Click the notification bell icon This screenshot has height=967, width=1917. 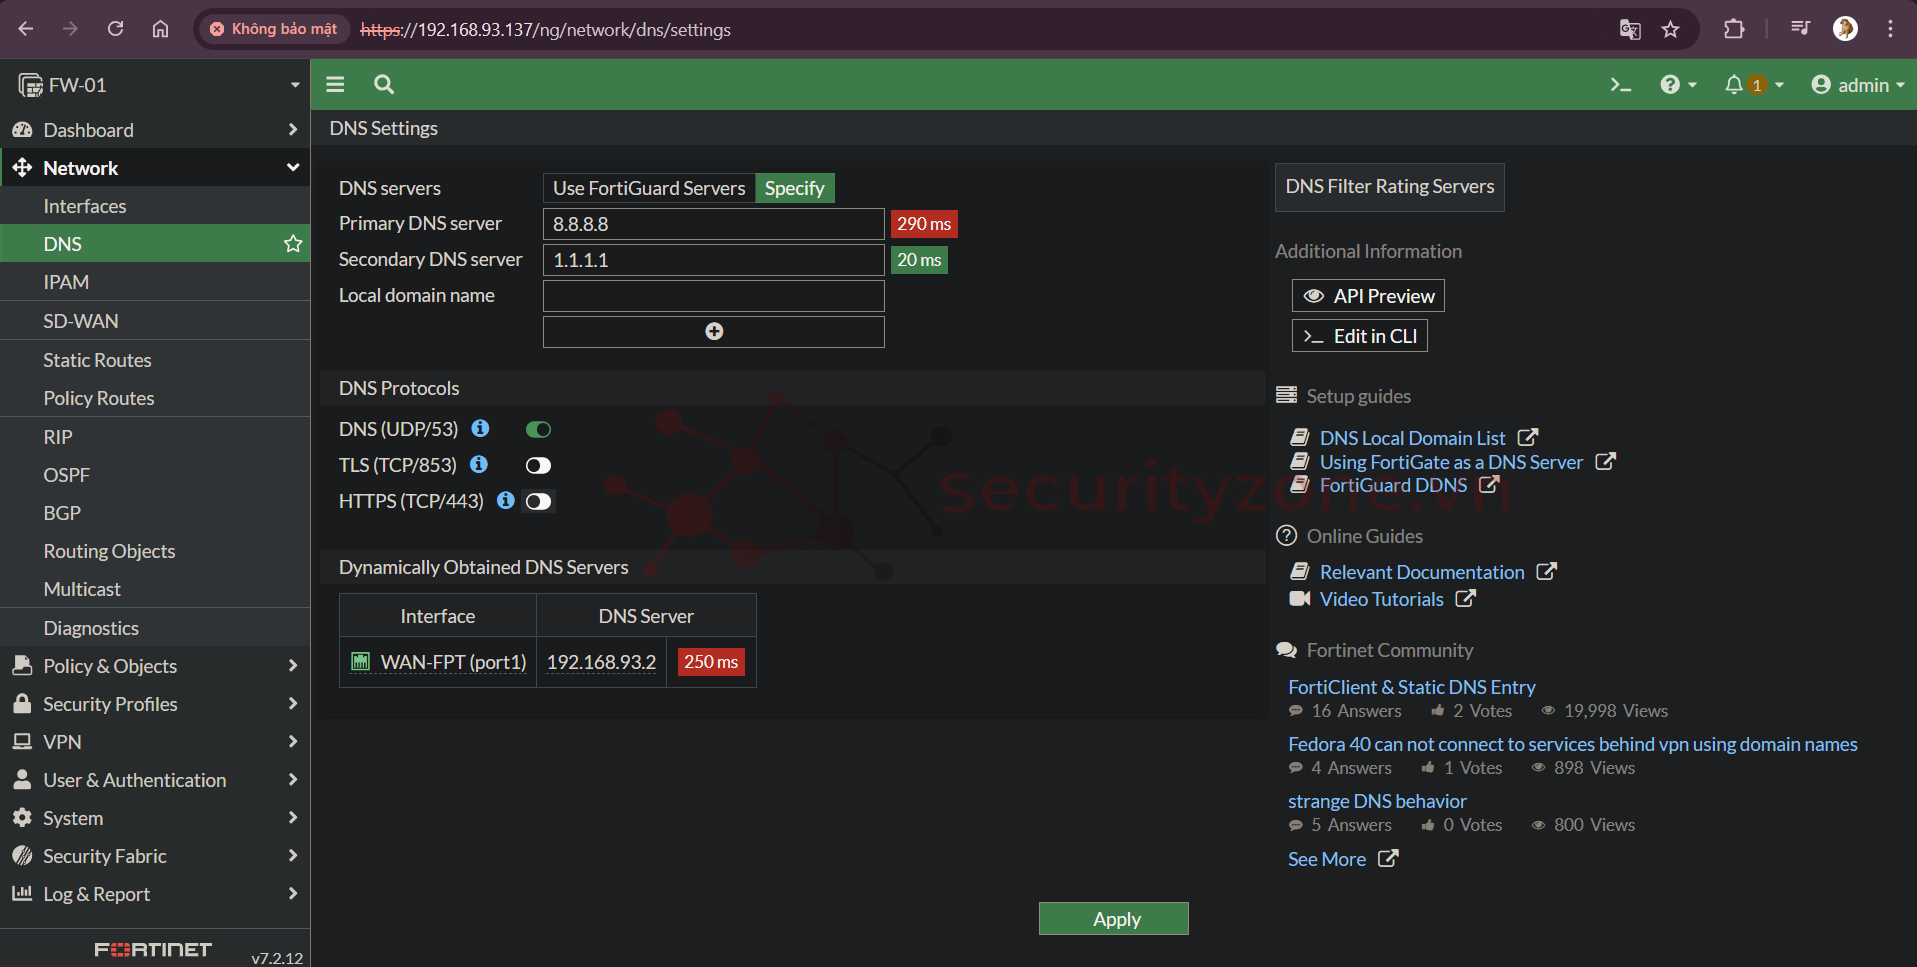tap(1733, 85)
